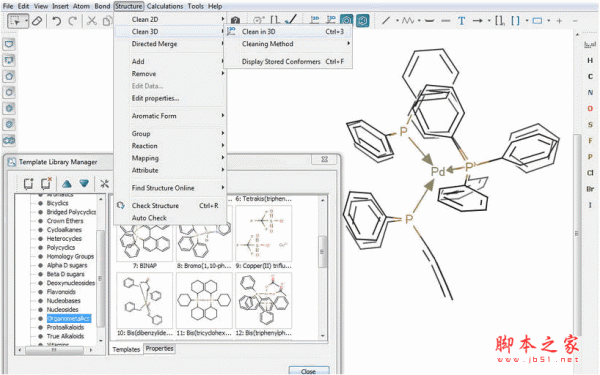This screenshot has width=600, height=375.
Task: Choose the blue bracket group tool
Action: [x=515, y=21]
